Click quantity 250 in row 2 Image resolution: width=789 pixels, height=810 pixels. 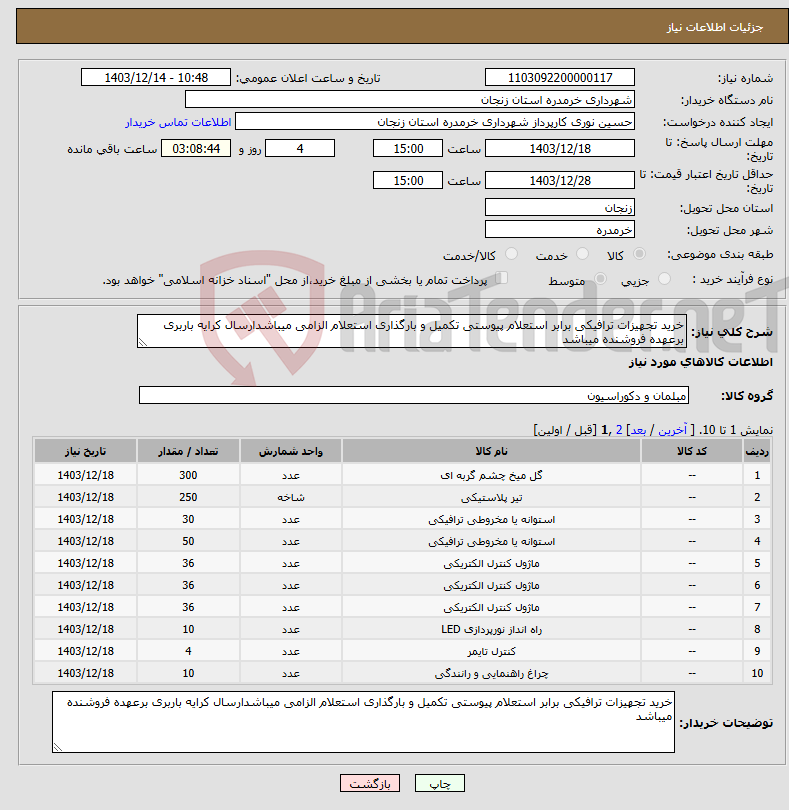[x=188, y=497]
